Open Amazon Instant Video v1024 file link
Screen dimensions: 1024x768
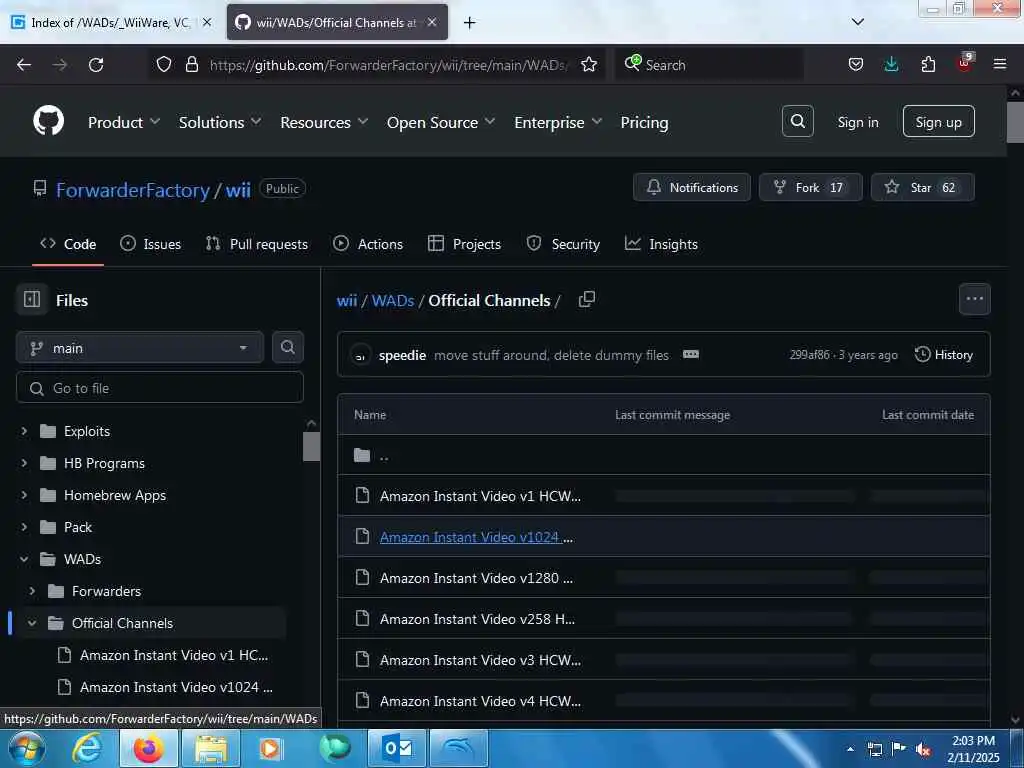476,537
